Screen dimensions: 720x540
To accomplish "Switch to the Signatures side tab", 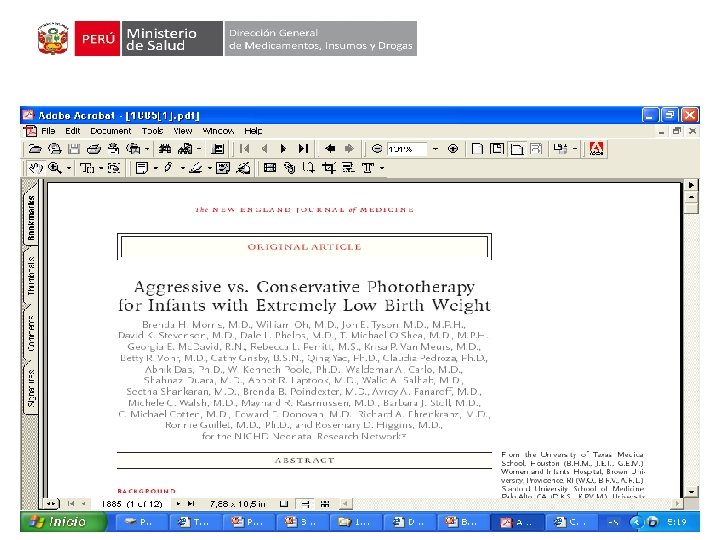I will (x=31, y=388).
